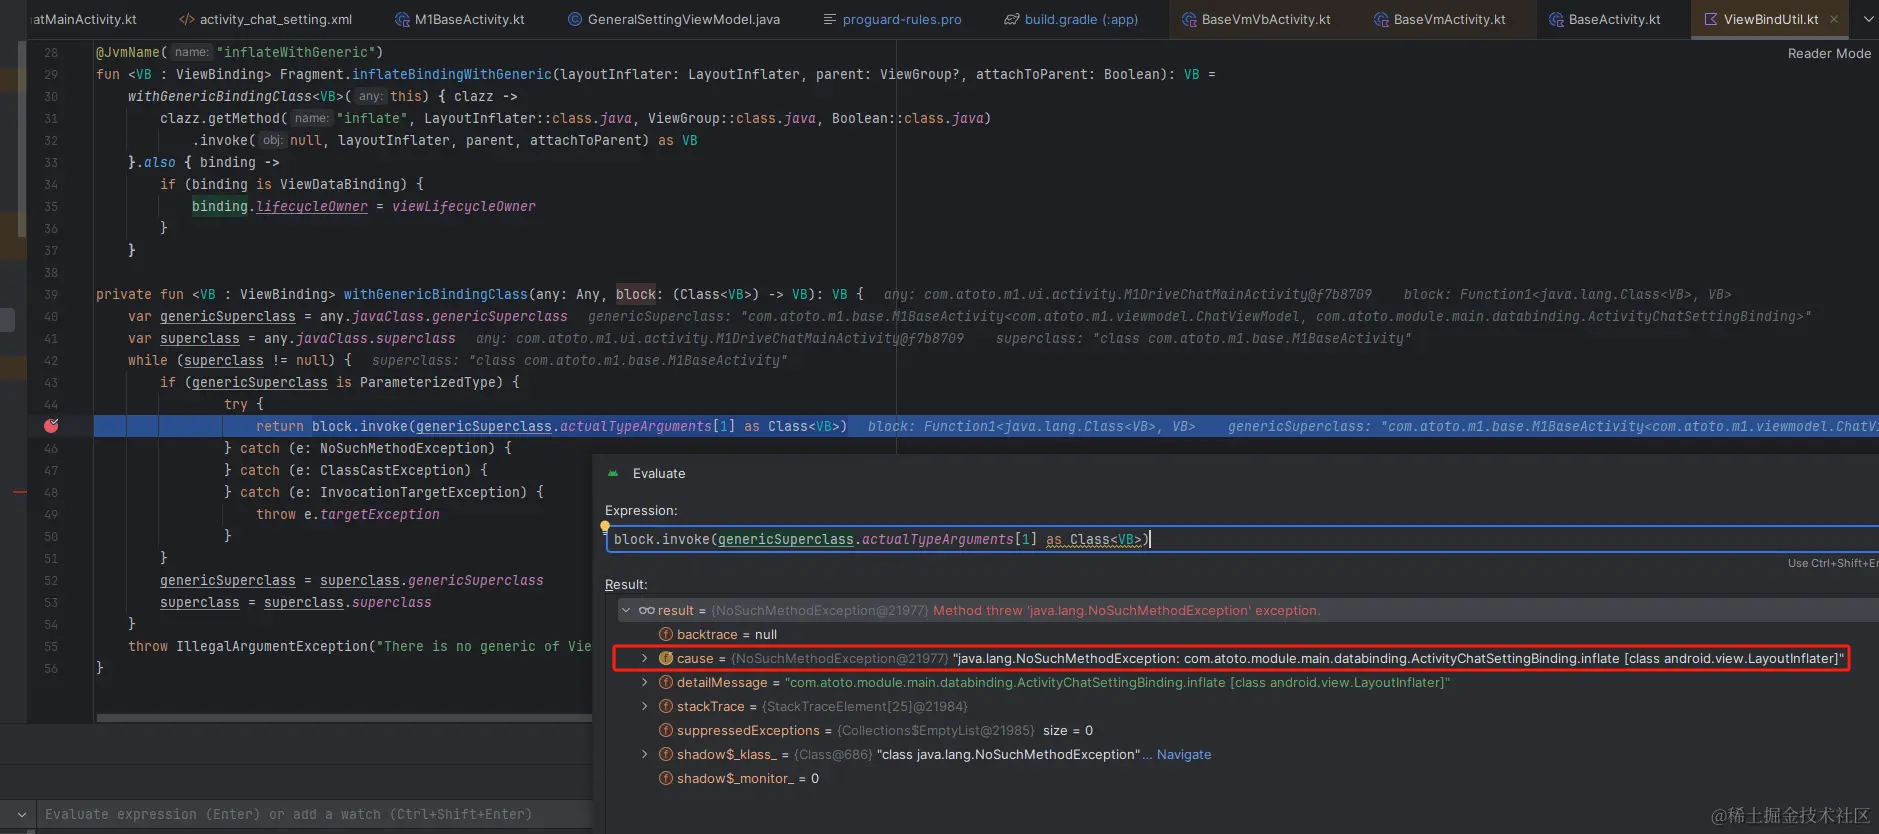
Task: Switch to the M1BaseActivity.kt tab
Action: (x=459, y=19)
